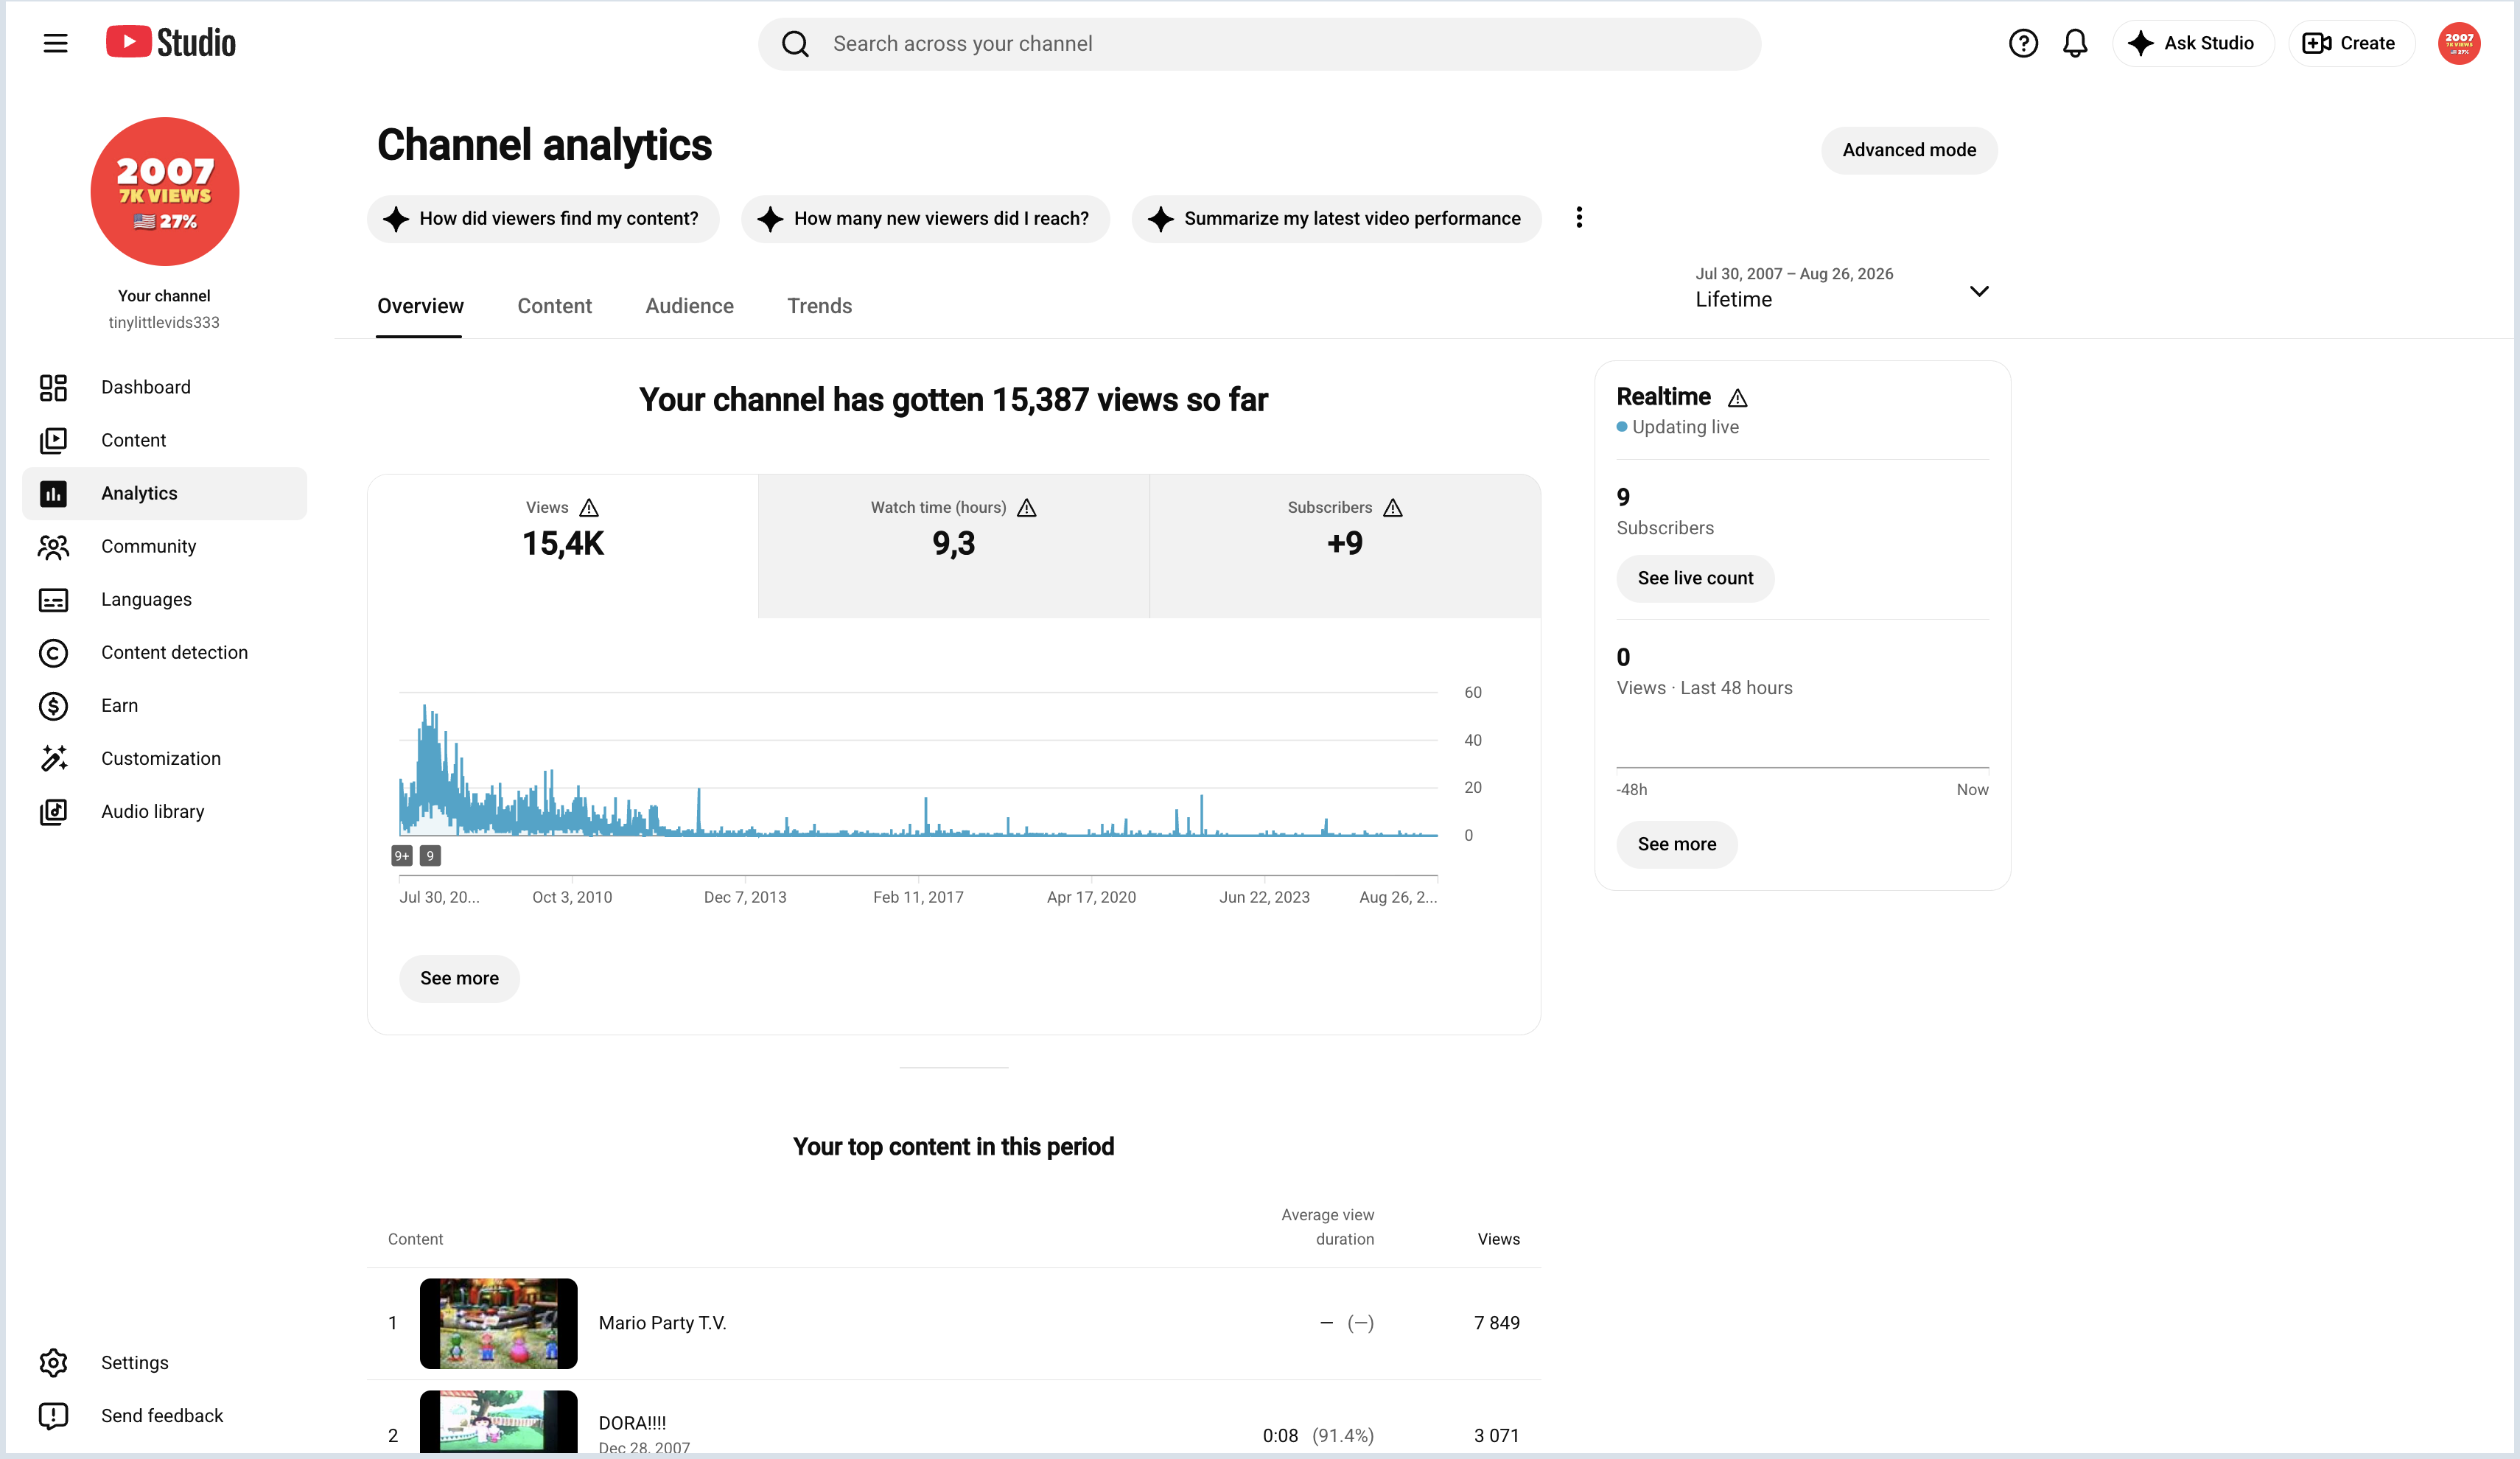The image size is (2520, 1459).
Task: Click the large channel profile picture
Action: coord(165,191)
